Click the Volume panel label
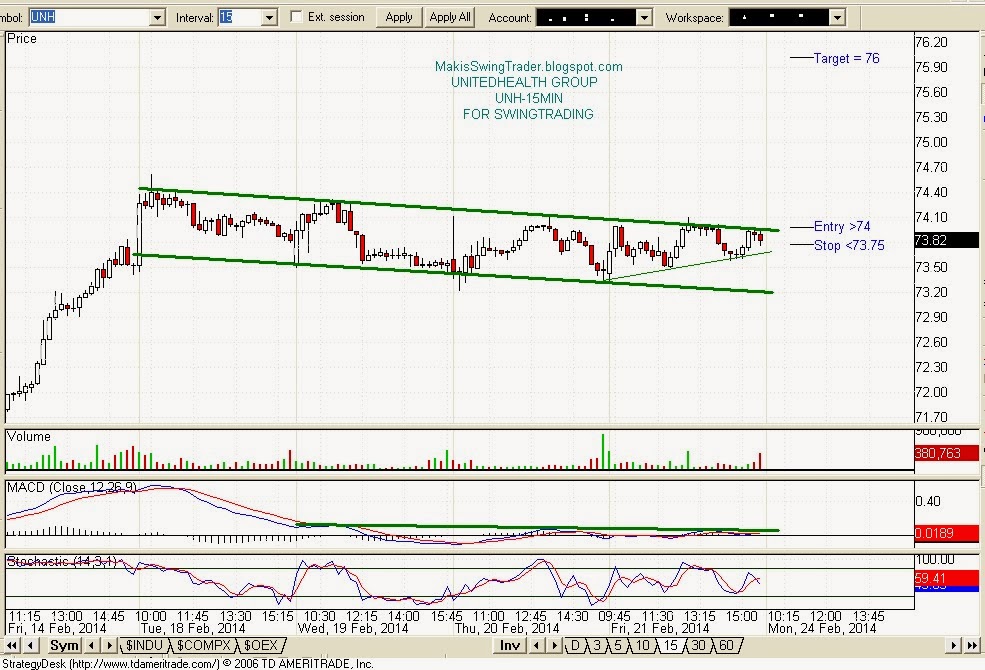This screenshot has height=670, width=985. point(29,436)
